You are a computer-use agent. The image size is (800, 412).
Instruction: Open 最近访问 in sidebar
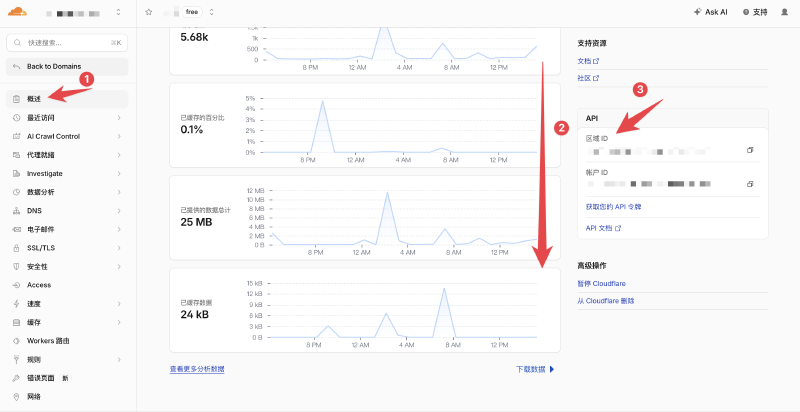pos(41,118)
